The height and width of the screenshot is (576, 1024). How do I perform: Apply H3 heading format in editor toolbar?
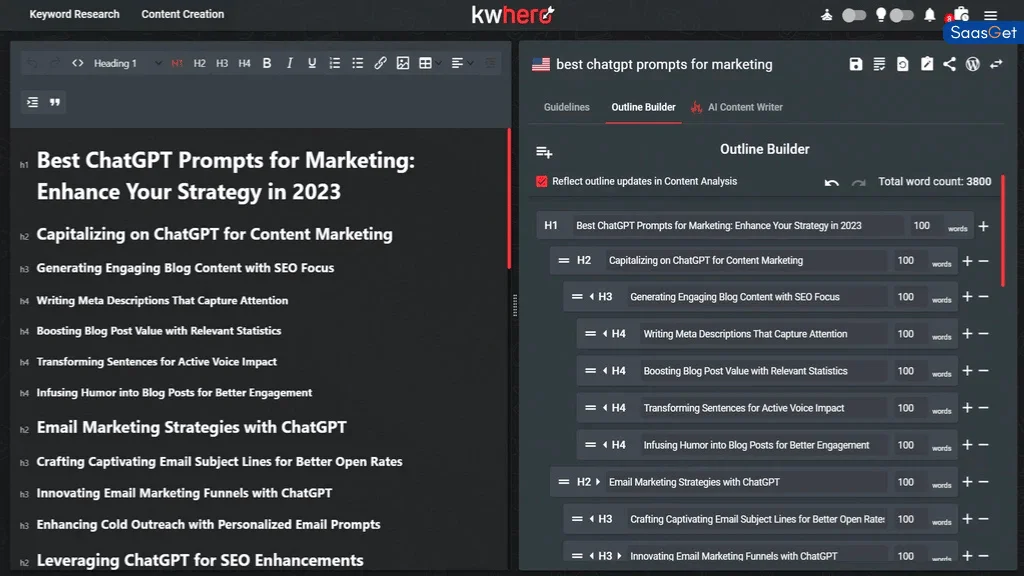pyautogui.click(x=222, y=63)
